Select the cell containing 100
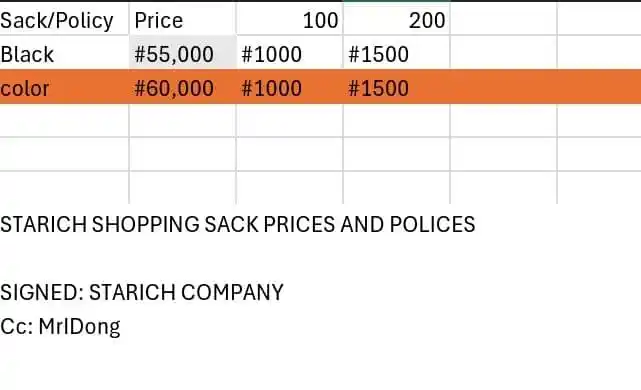The image size is (641, 390). 289,19
